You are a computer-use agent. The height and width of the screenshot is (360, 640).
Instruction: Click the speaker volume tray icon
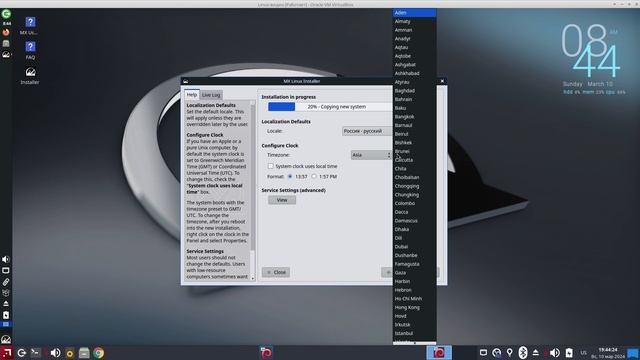click(x=555, y=353)
